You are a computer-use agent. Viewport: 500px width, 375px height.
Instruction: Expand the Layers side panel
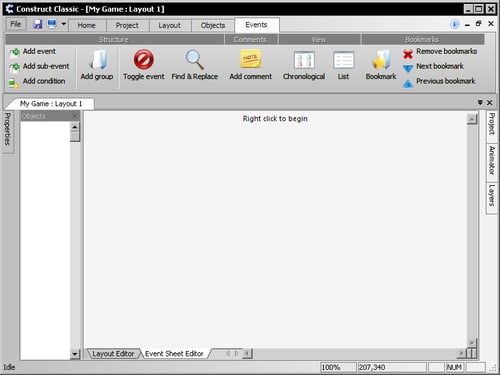492,195
